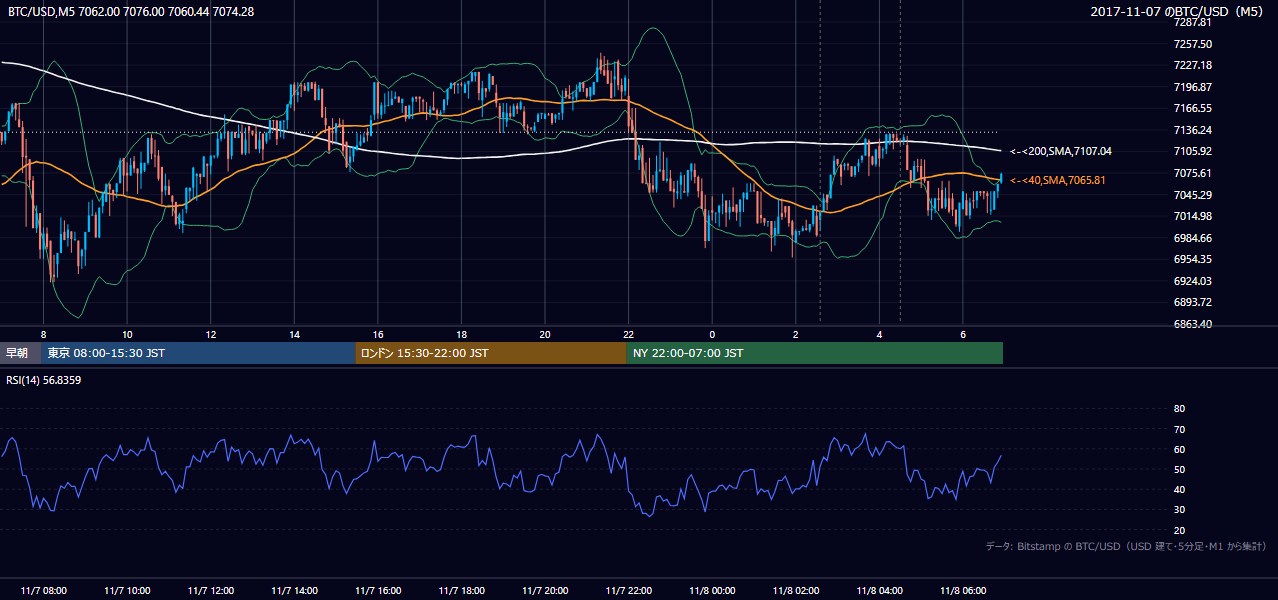Image resolution: width=1278 pixels, height=600 pixels.
Task: Click the RSI 30 level label
Action: pos(1179,510)
